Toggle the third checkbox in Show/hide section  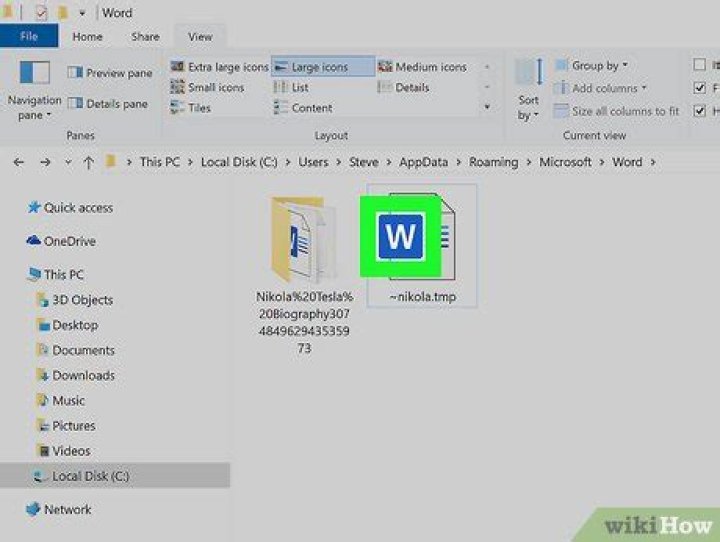[700, 110]
